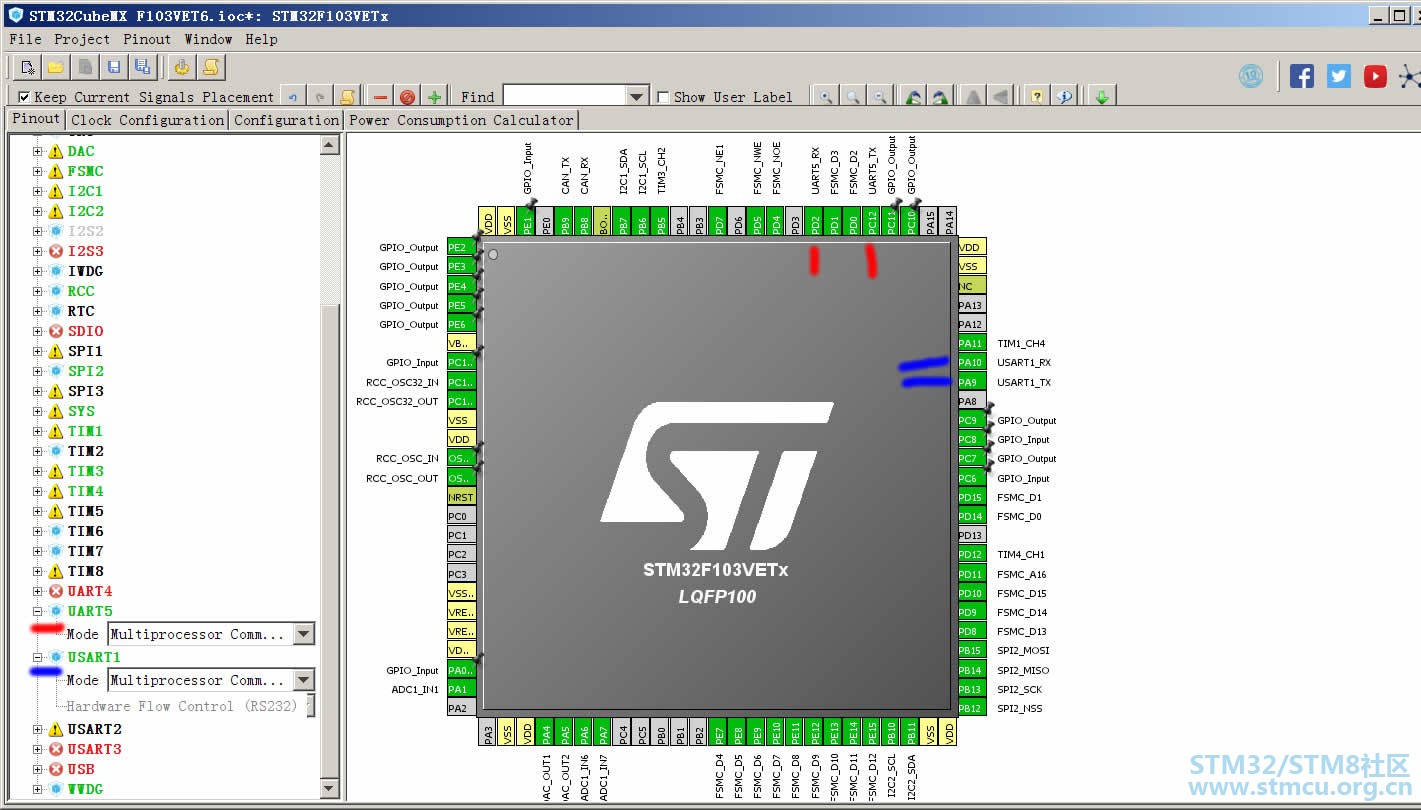Click the Undo arrow icon
The height and width of the screenshot is (810, 1421).
click(x=293, y=97)
